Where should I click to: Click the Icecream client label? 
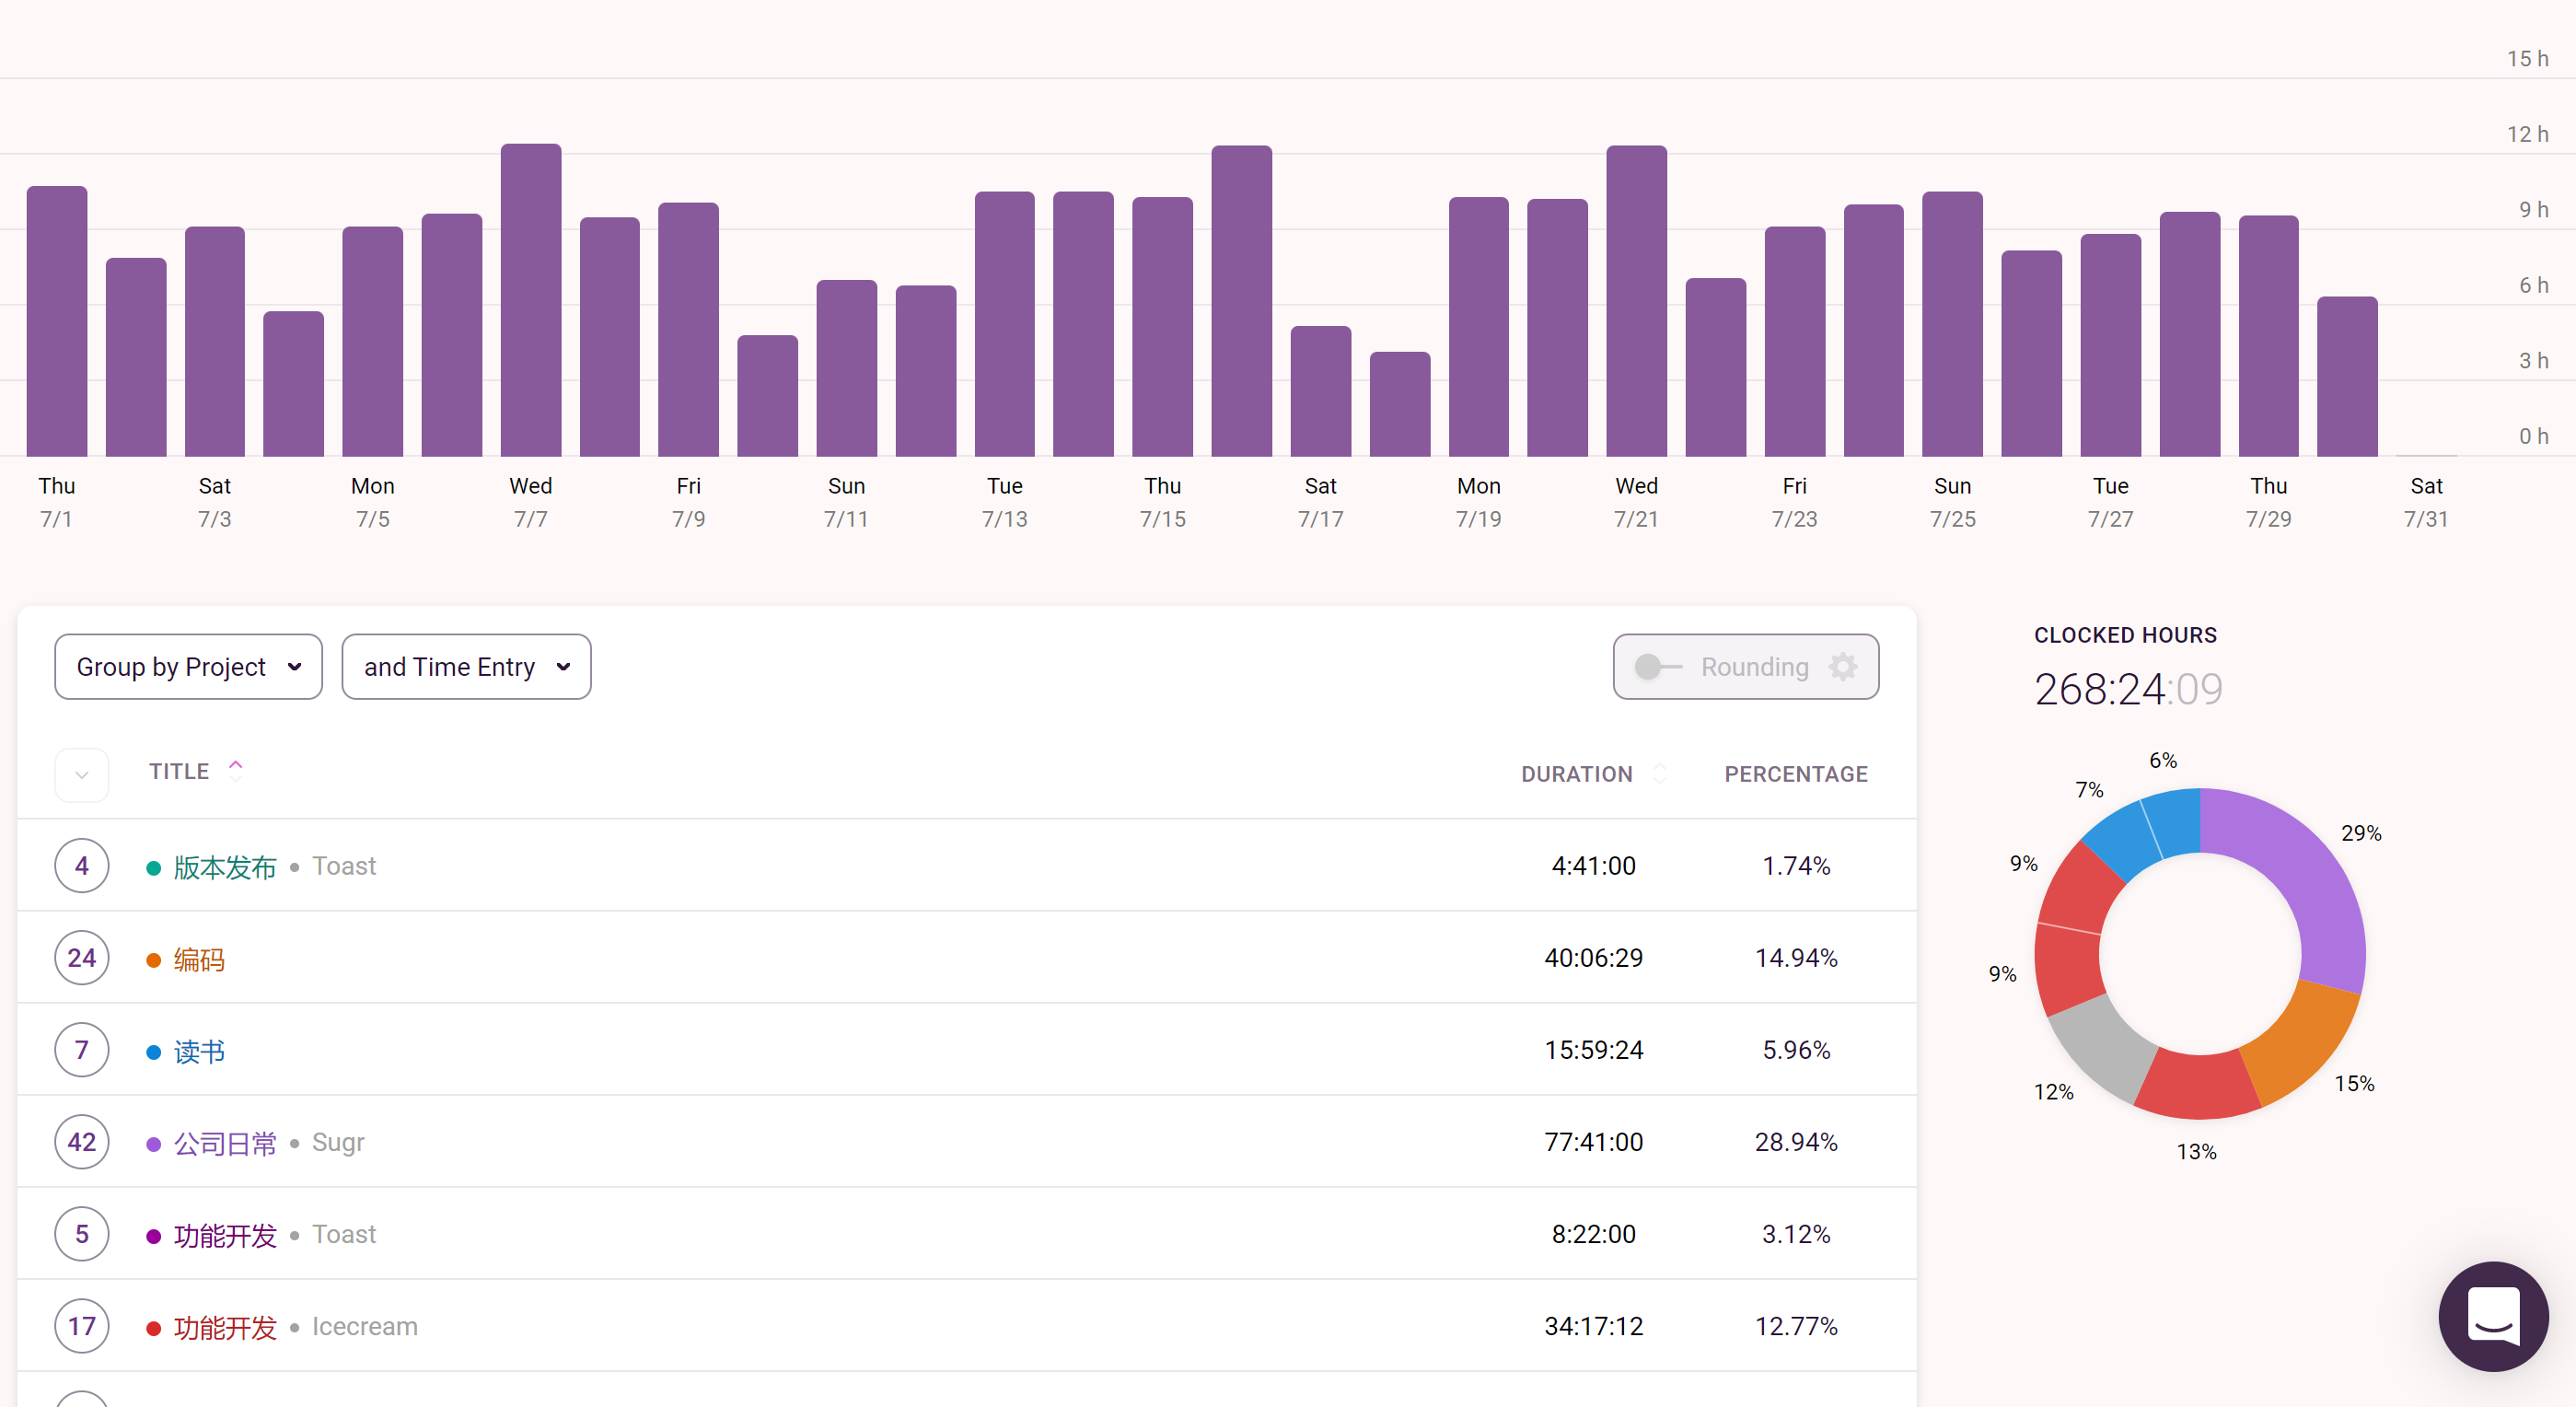[365, 1326]
